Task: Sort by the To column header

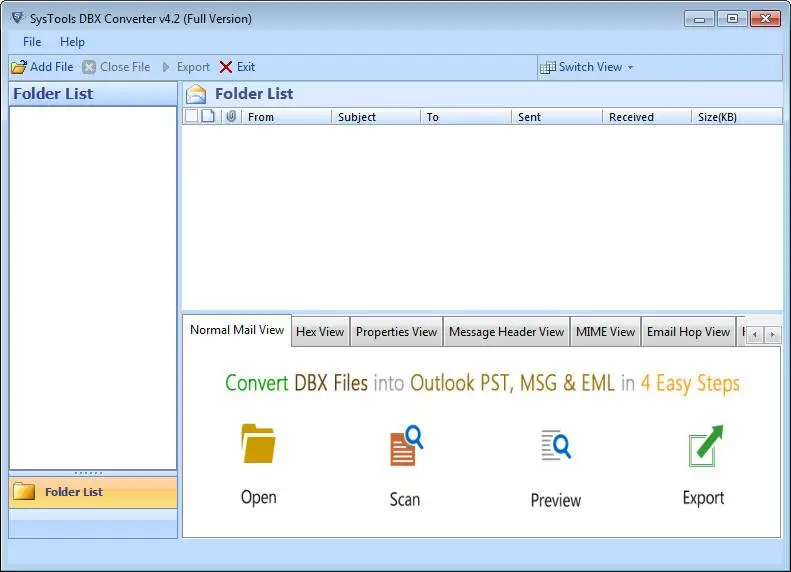Action: [x=466, y=117]
